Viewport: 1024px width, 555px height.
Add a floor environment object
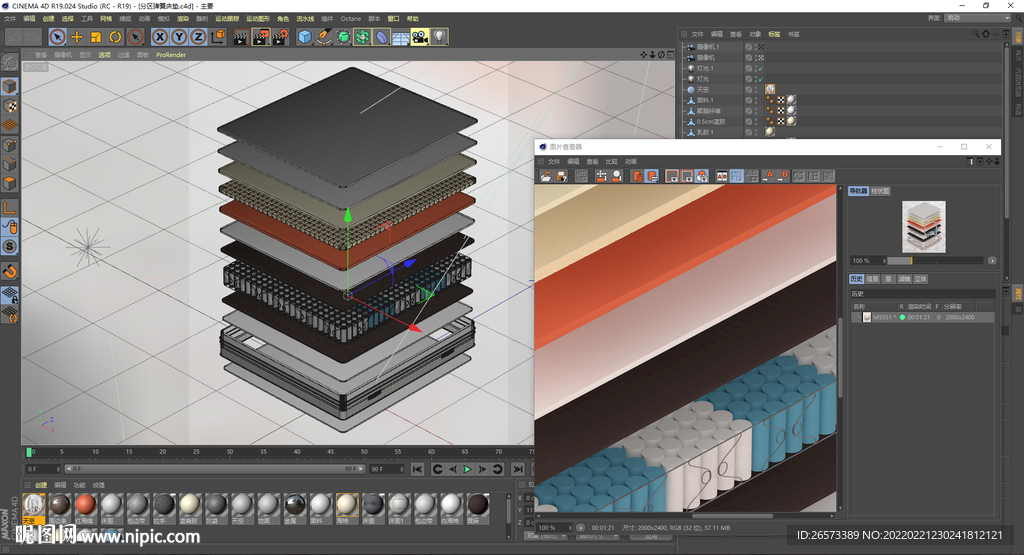click(401, 37)
